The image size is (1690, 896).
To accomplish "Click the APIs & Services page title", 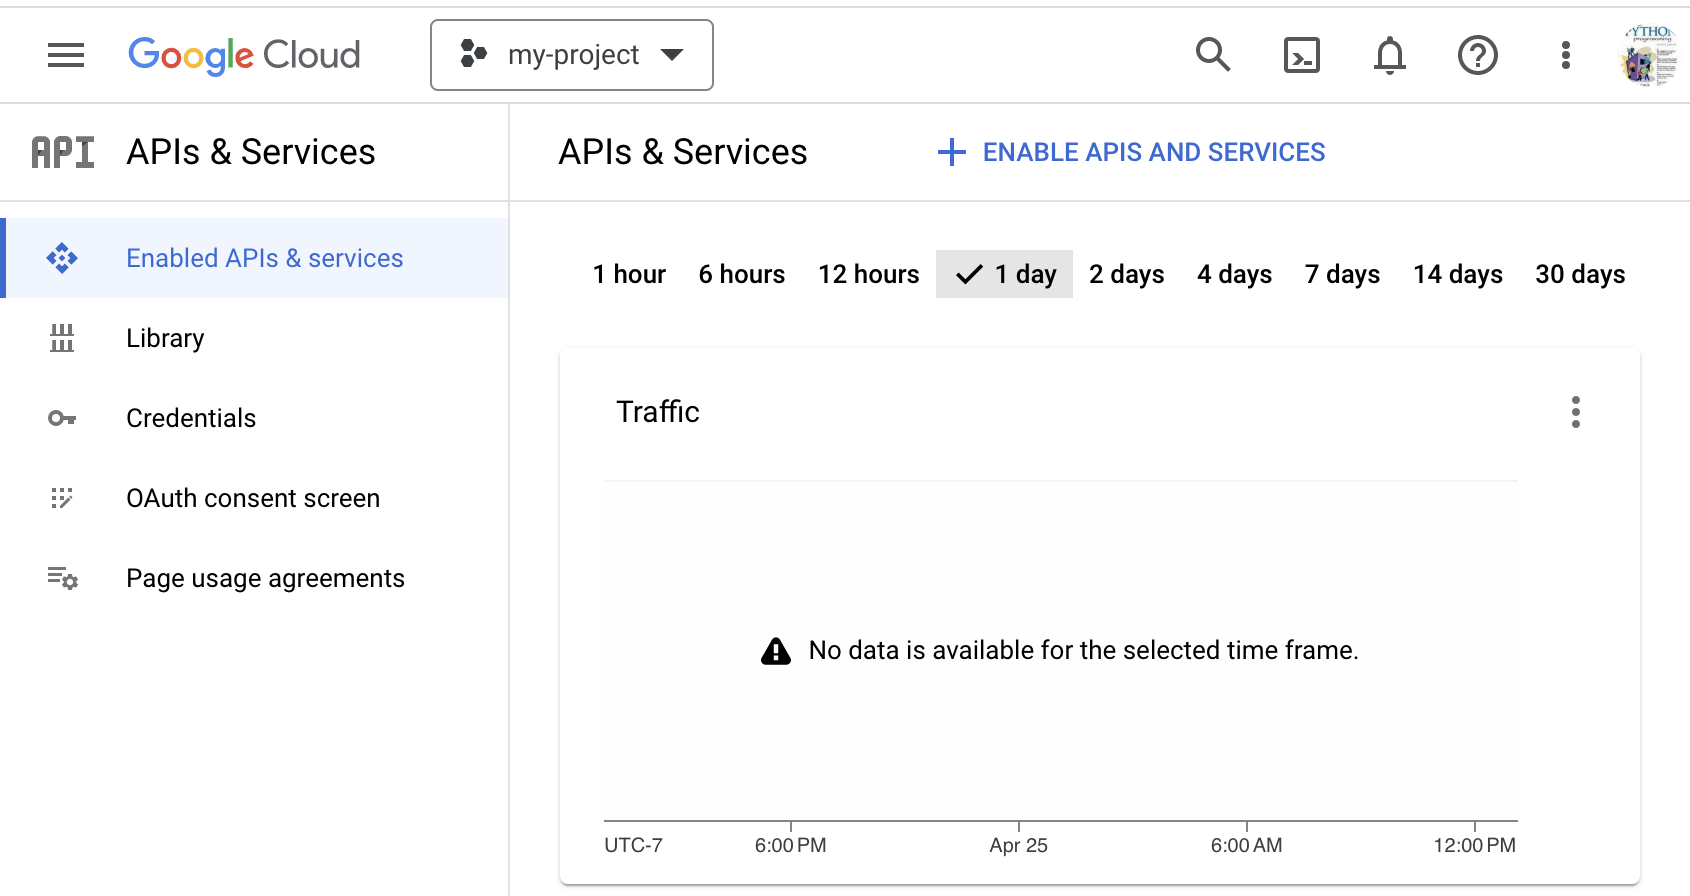I will pyautogui.click(x=683, y=152).
